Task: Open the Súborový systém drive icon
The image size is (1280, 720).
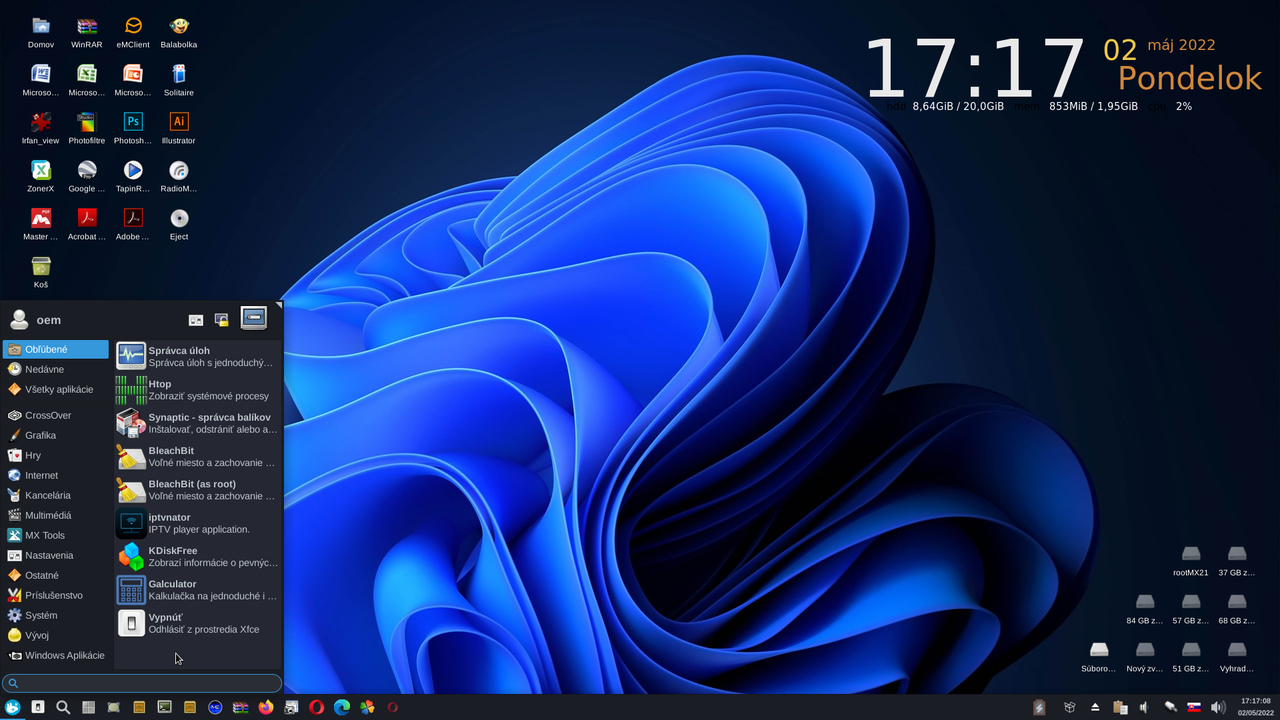Action: tap(1099, 656)
